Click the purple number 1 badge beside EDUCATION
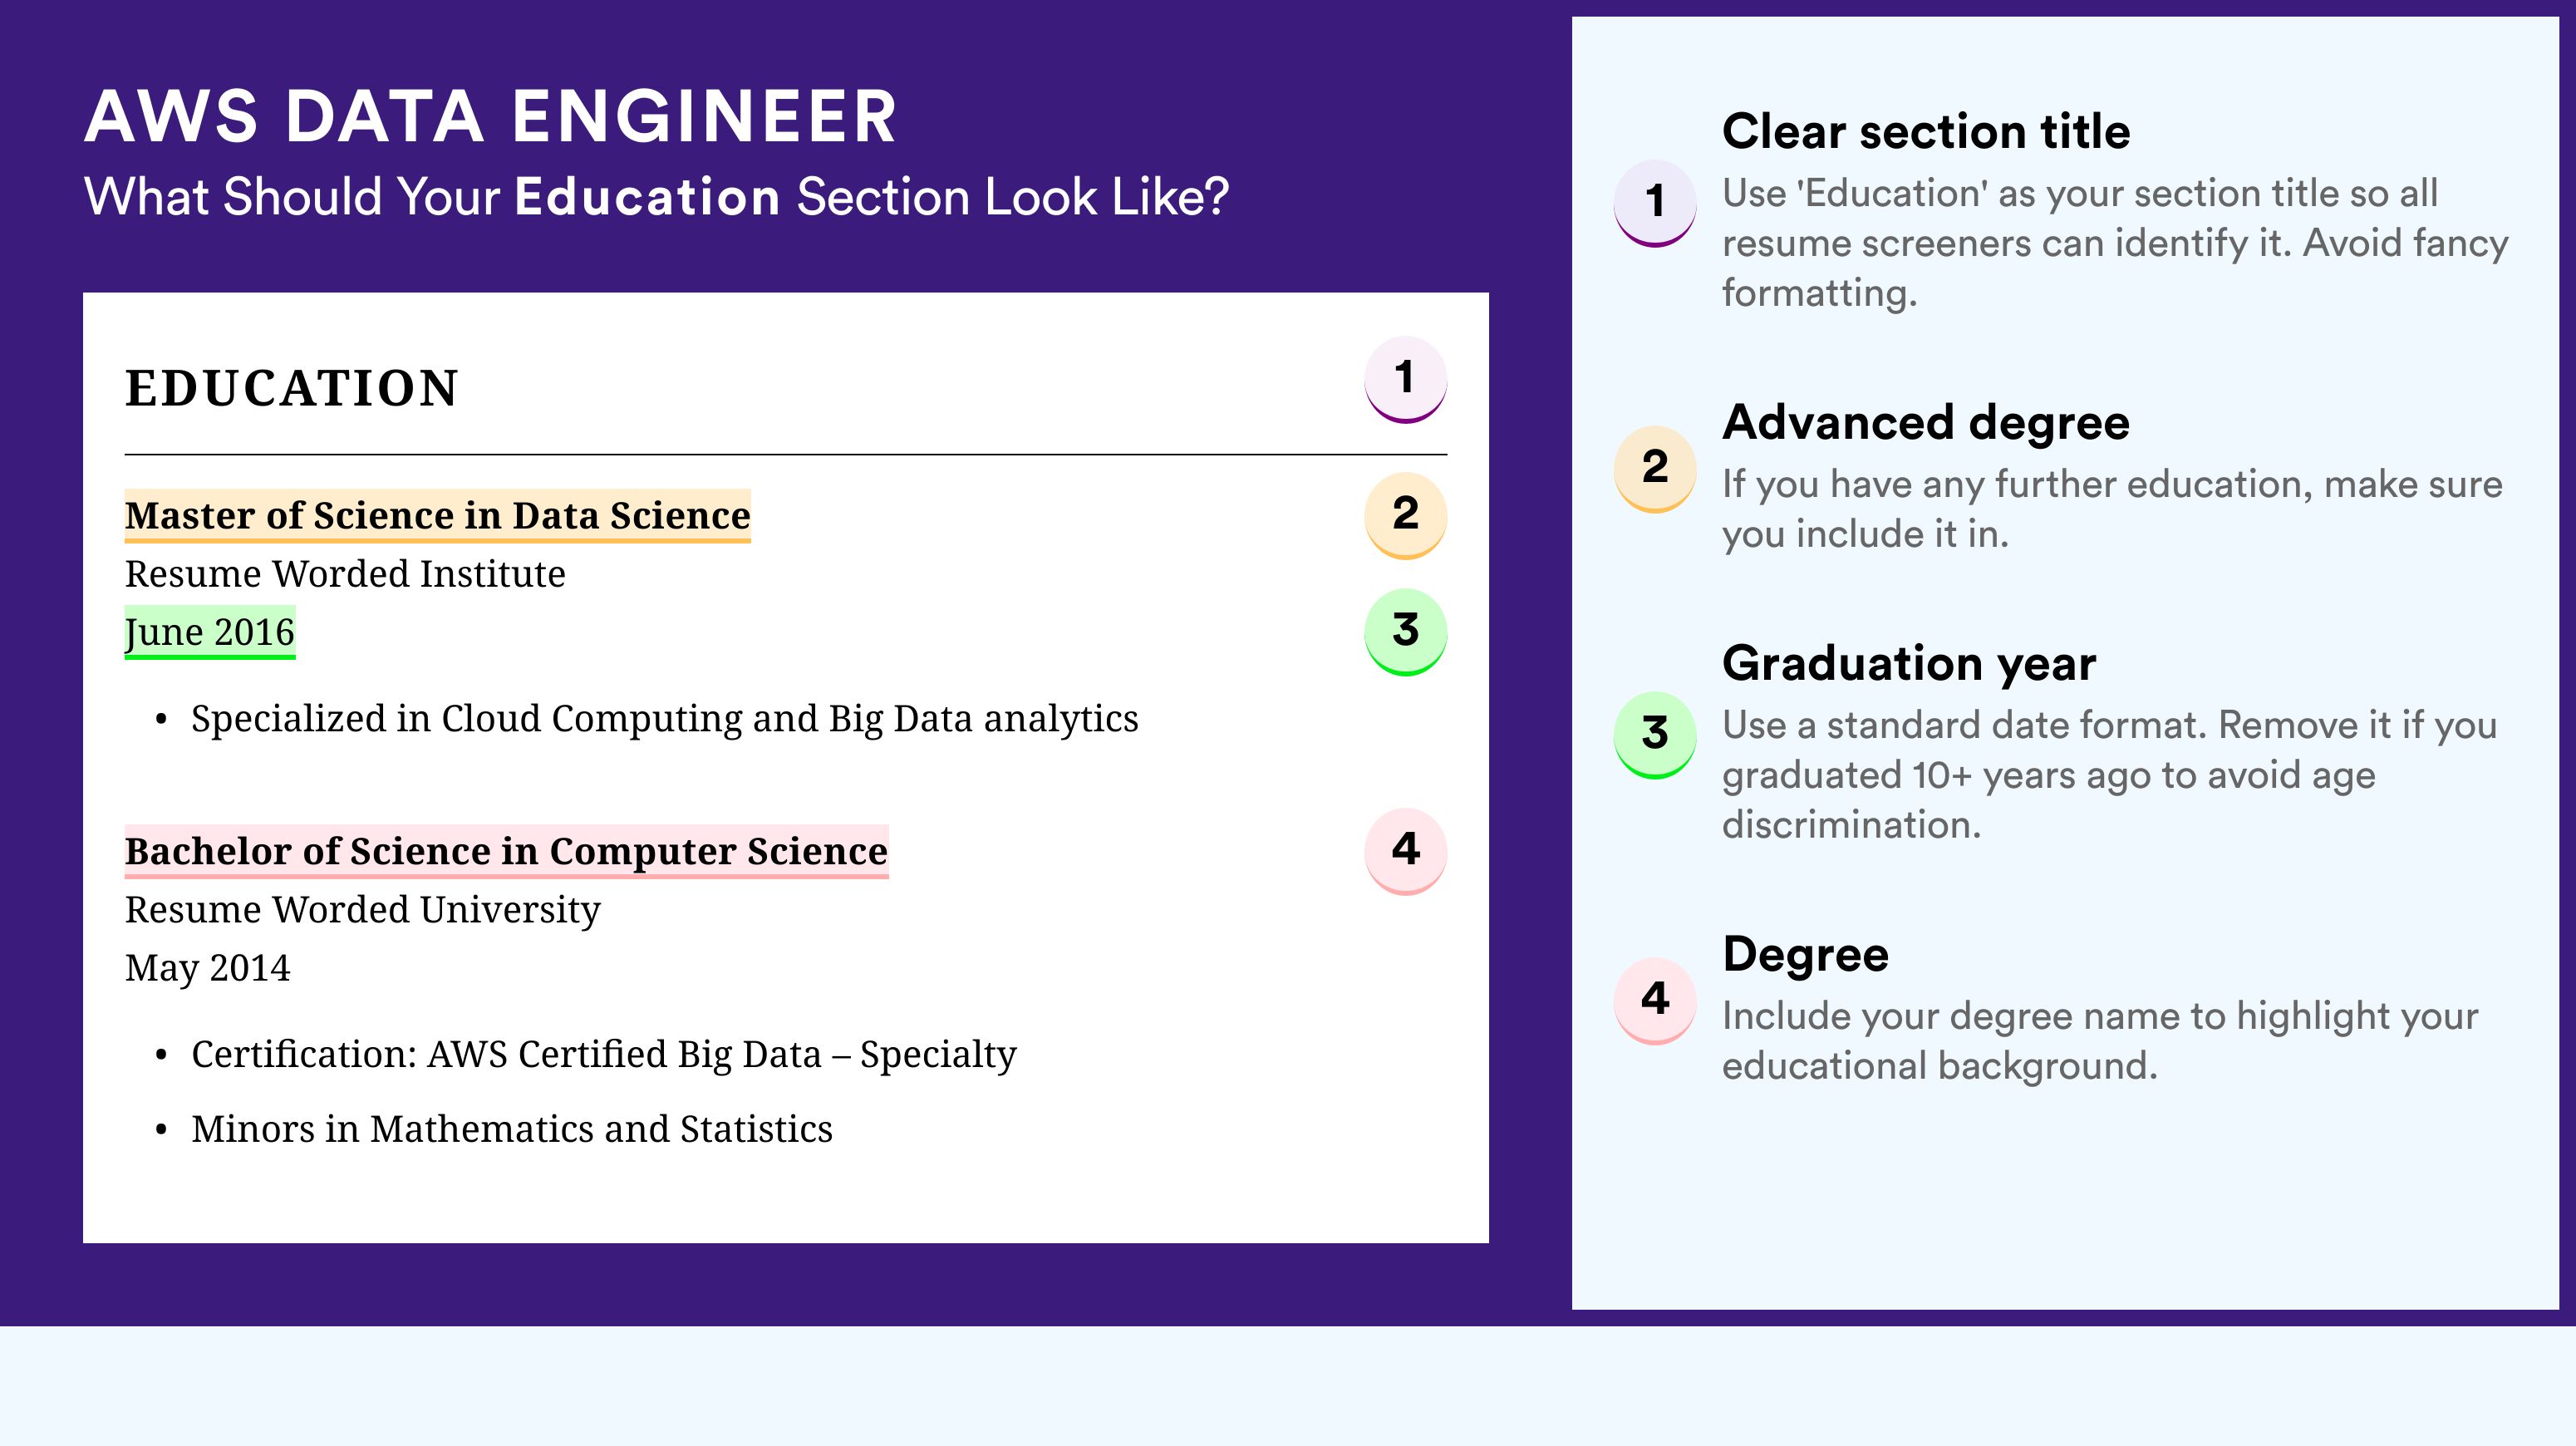Image resolution: width=2576 pixels, height=1446 pixels. point(1405,379)
